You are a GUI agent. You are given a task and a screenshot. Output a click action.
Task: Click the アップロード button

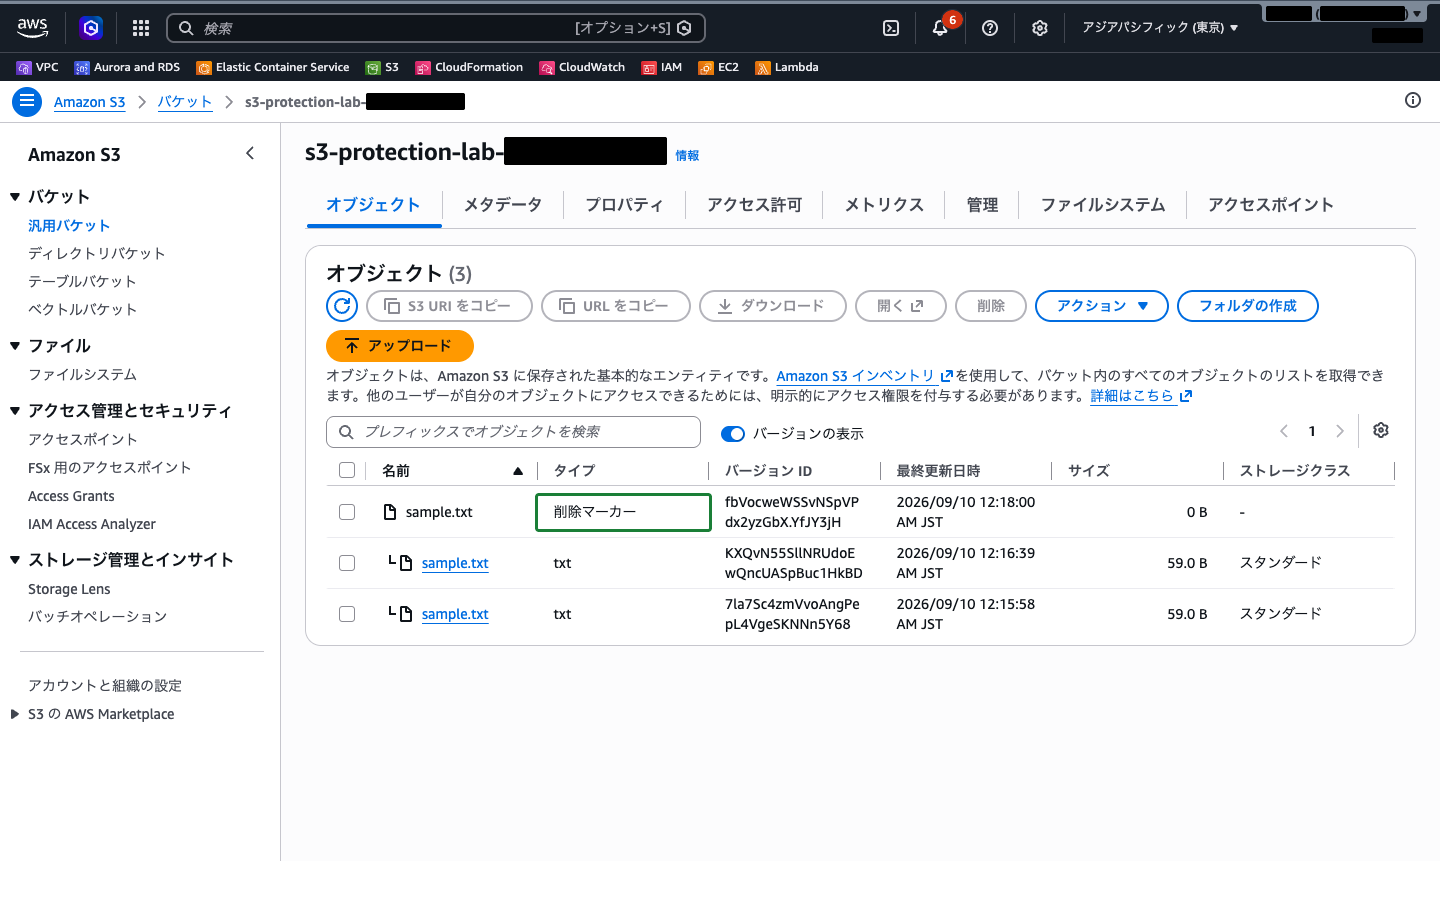[400, 346]
